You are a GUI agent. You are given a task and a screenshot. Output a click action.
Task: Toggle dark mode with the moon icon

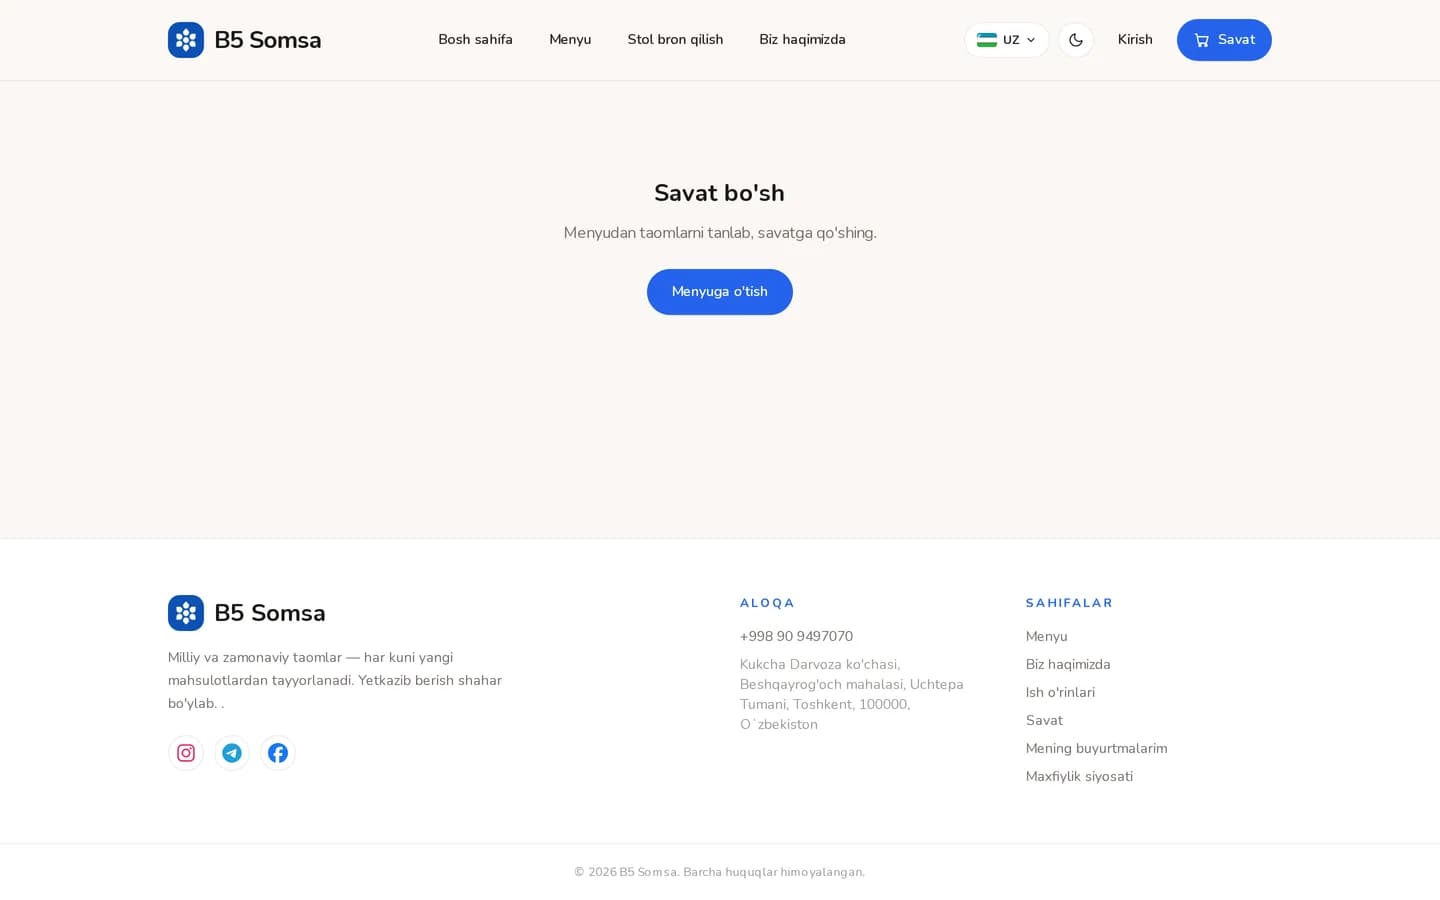(x=1076, y=40)
